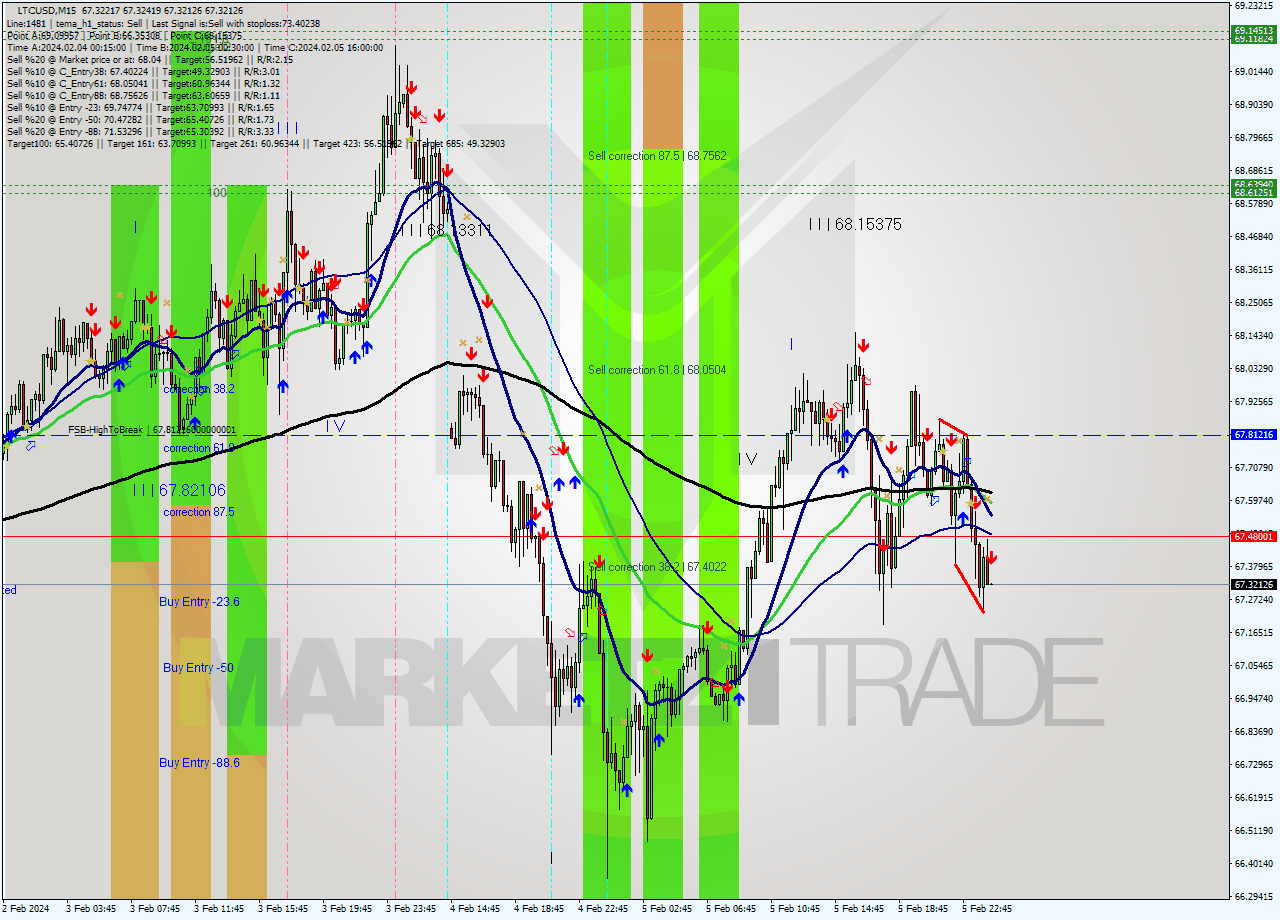The image size is (1280, 920).
Task: Click the '| | | 68.15375' wave label
Action: tap(855, 225)
